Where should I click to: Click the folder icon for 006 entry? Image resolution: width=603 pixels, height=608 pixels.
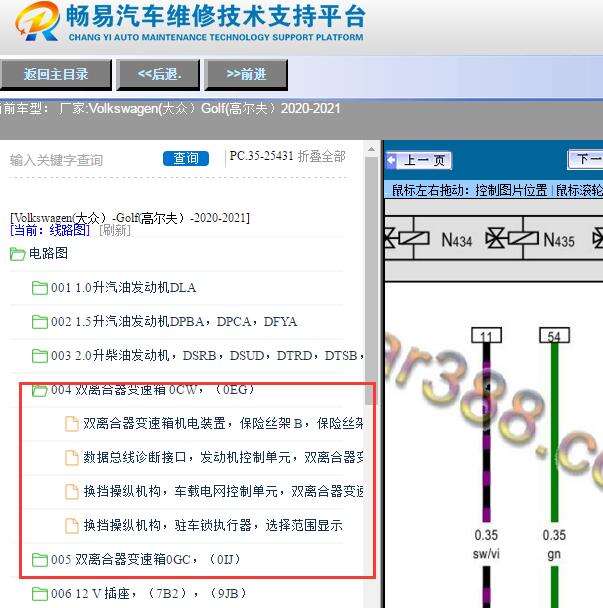point(40,594)
